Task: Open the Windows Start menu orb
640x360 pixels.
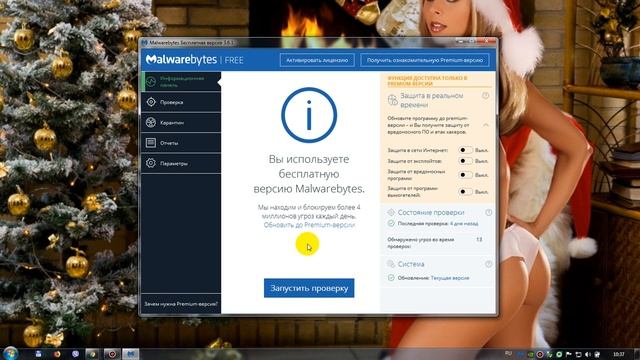Action: pos(10,353)
